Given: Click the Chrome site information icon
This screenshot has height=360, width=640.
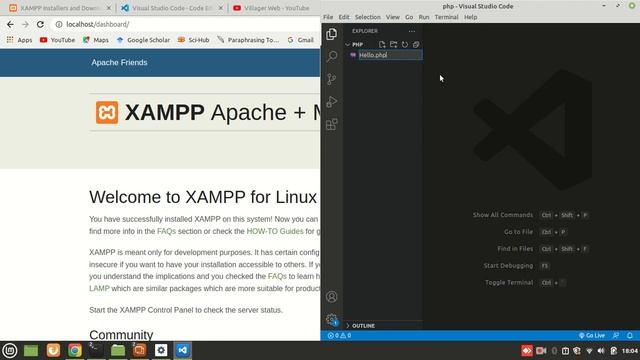Looking at the screenshot, I should tap(59, 24).
